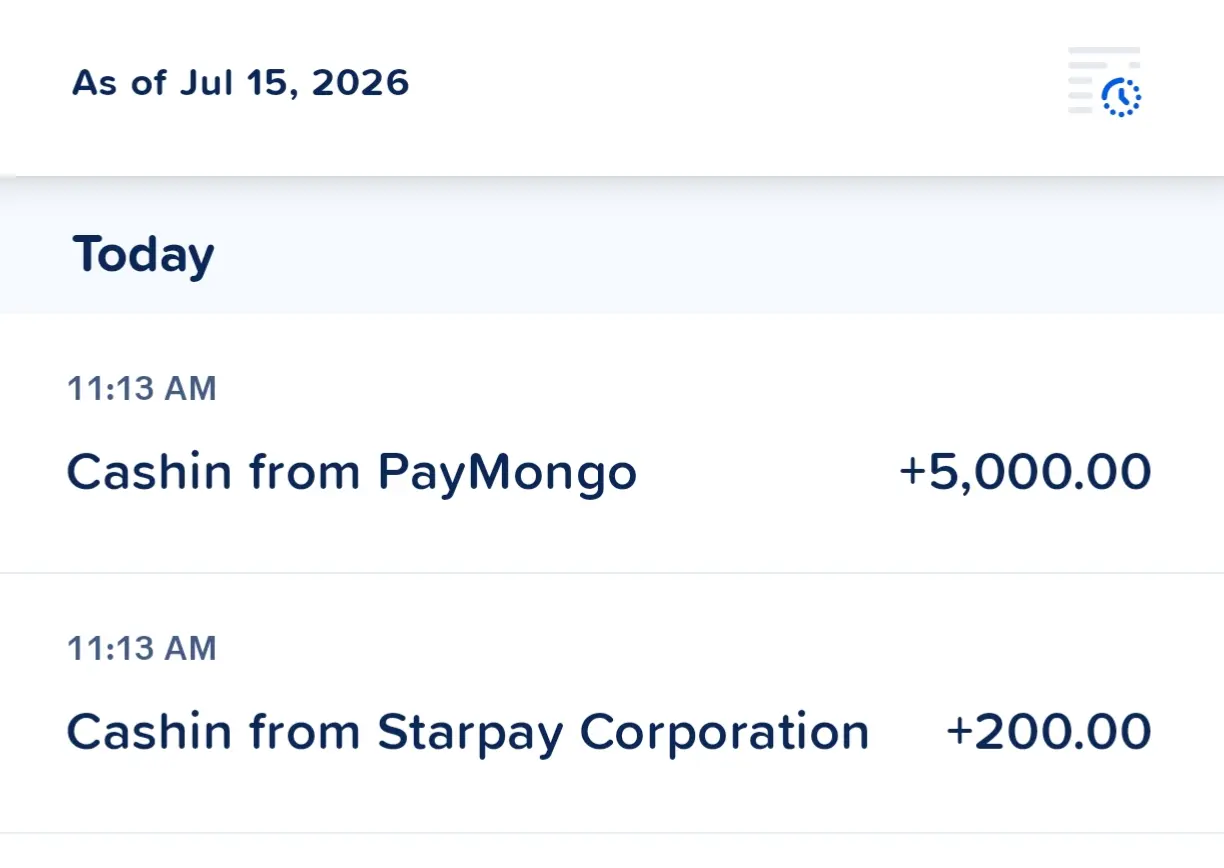Click the 11:13 AM timestamp above PayMongo
This screenshot has width=1224, height=868.
coord(142,388)
